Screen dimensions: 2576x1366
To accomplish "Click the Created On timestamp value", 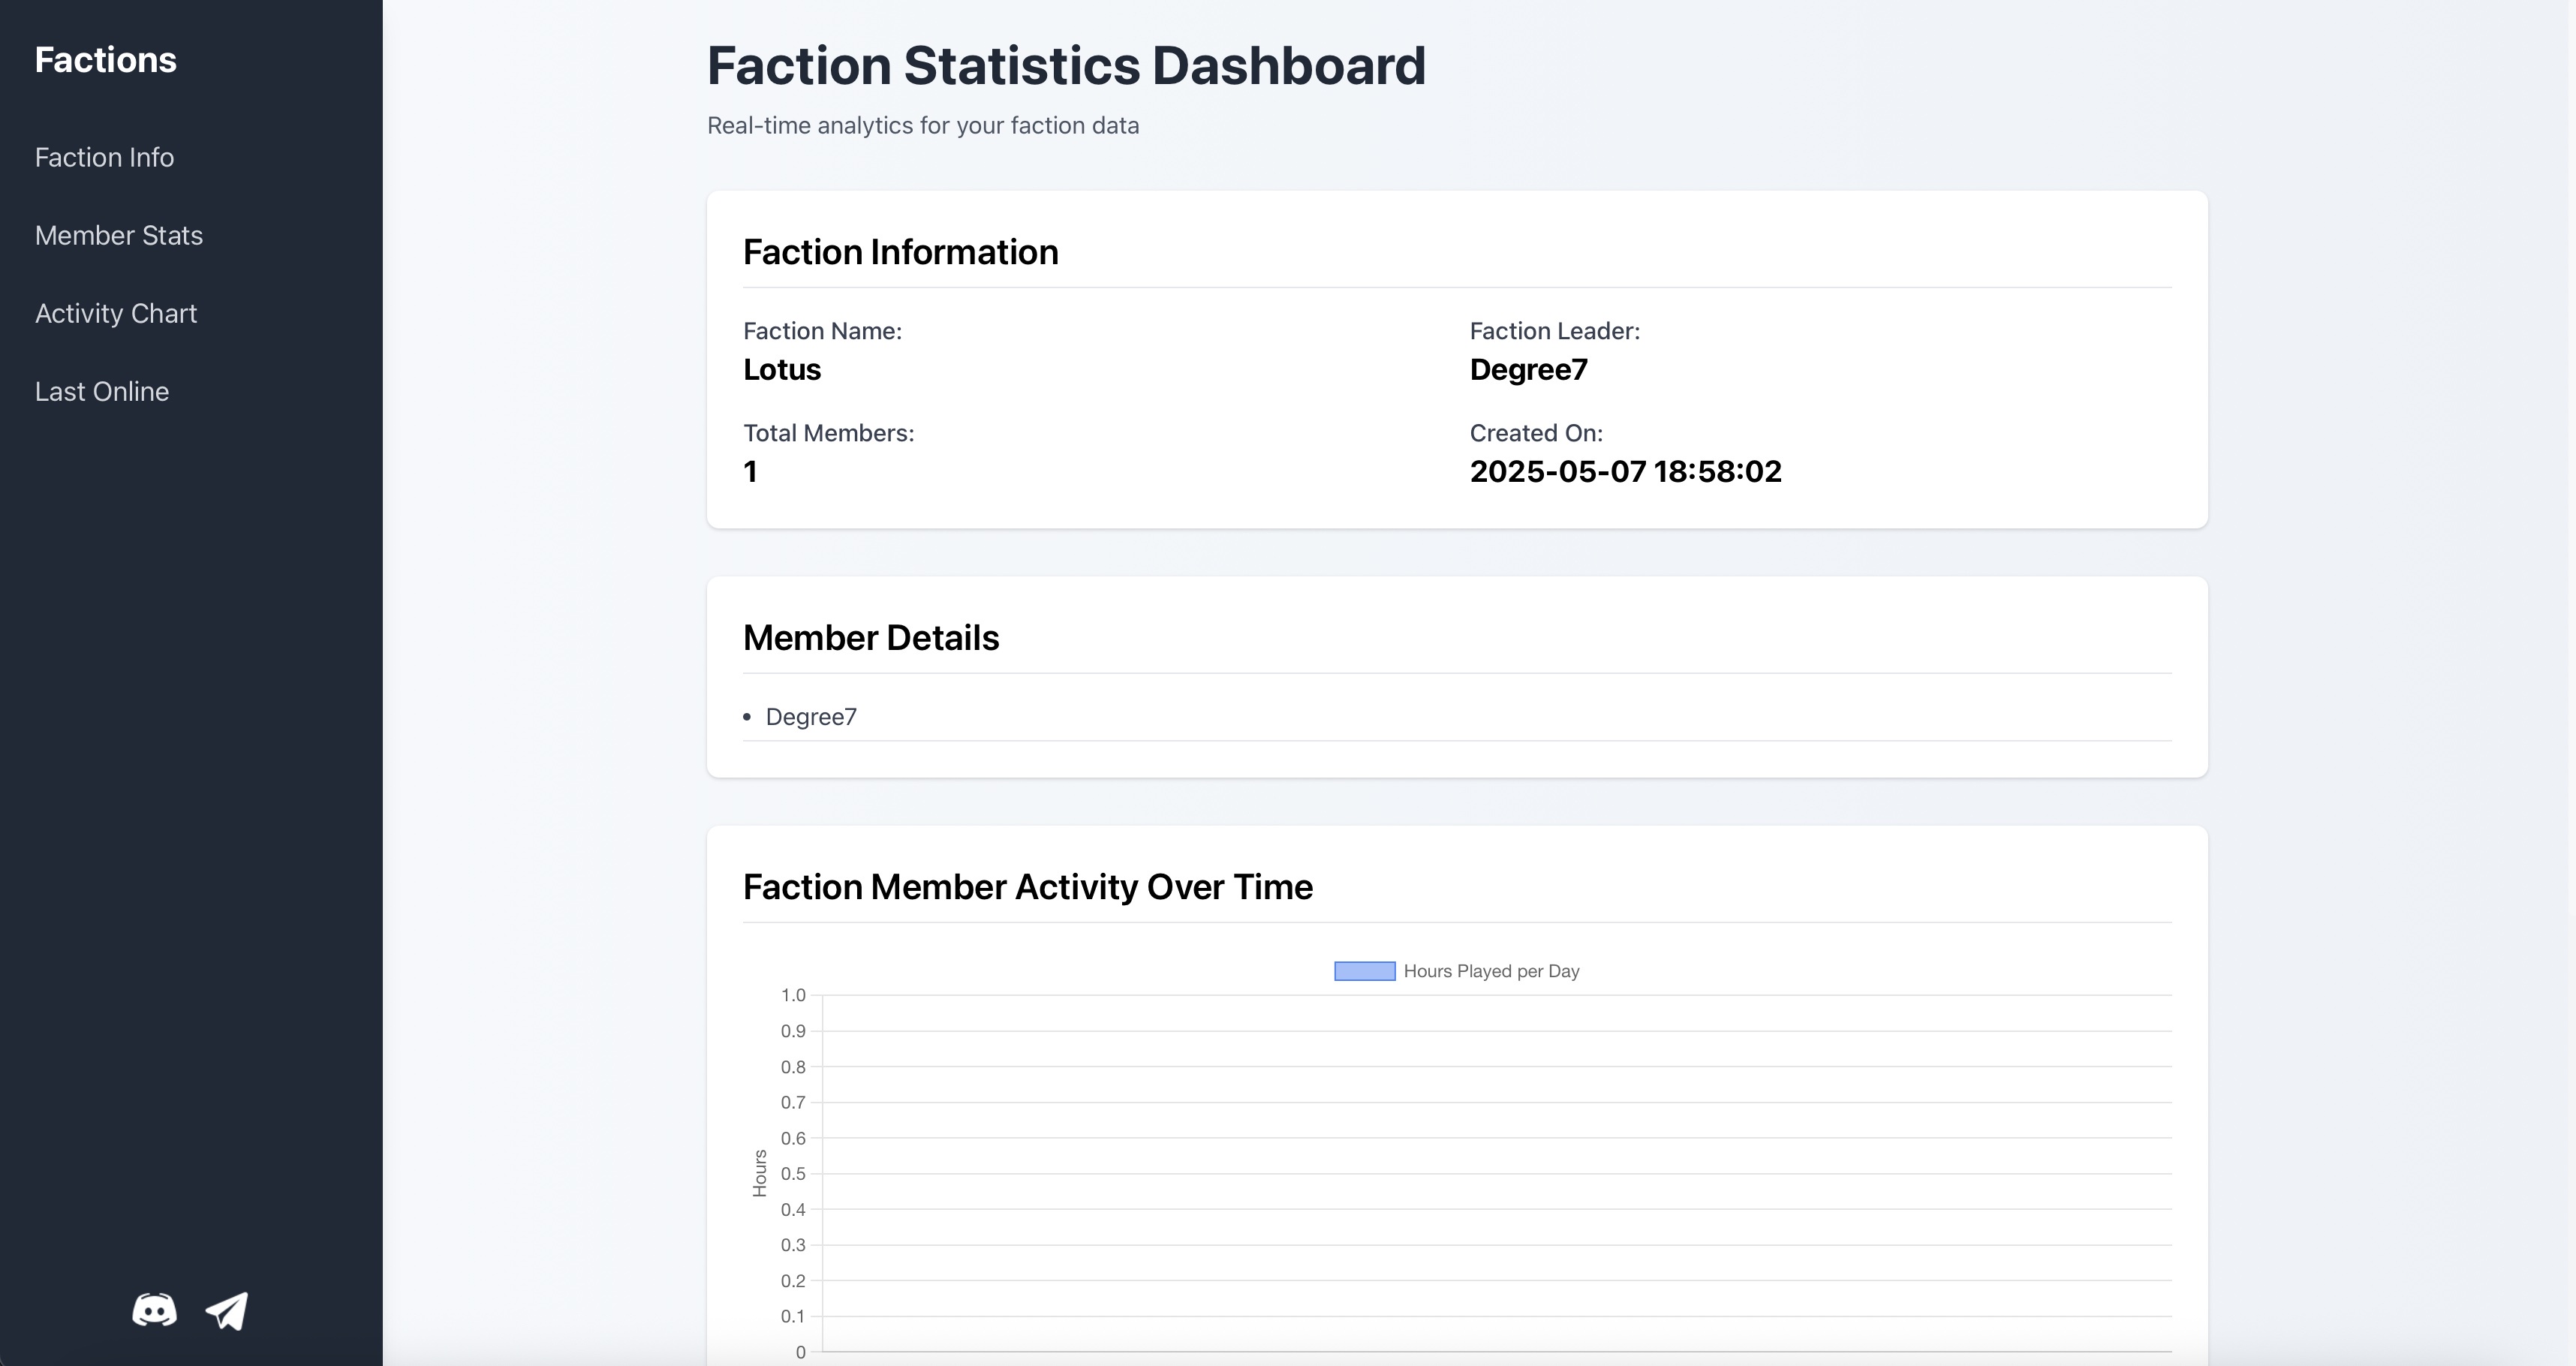I will click(1624, 472).
